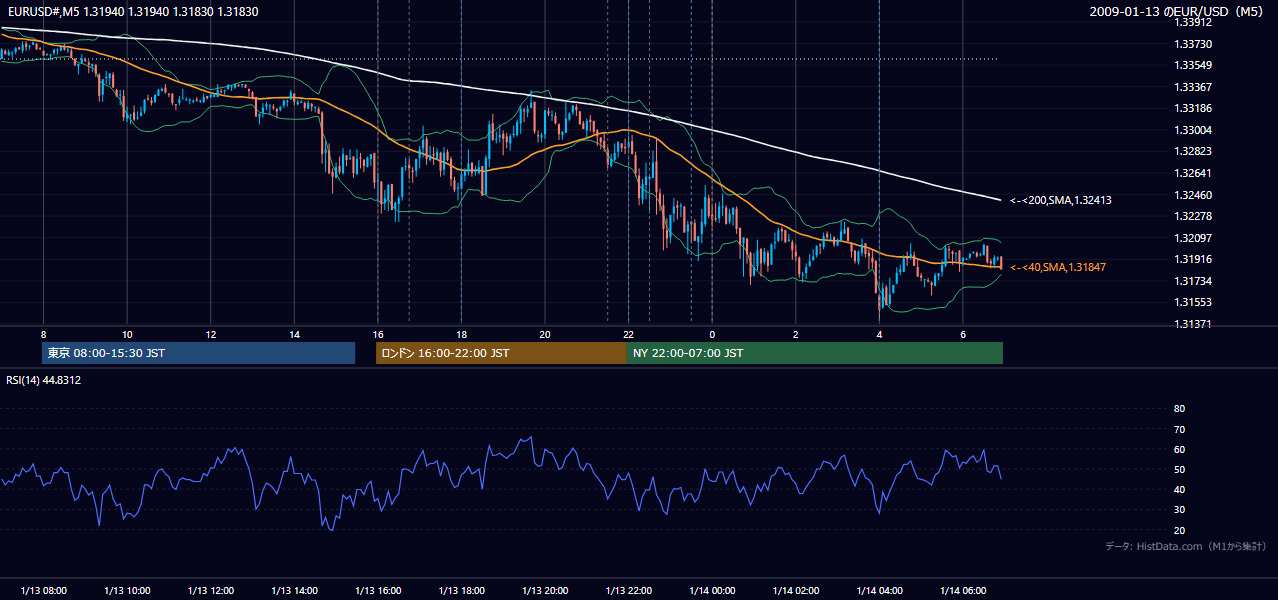The height and width of the screenshot is (600, 1278).
Task: Click the HistData.com data source credit
Action: coord(1186,546)
